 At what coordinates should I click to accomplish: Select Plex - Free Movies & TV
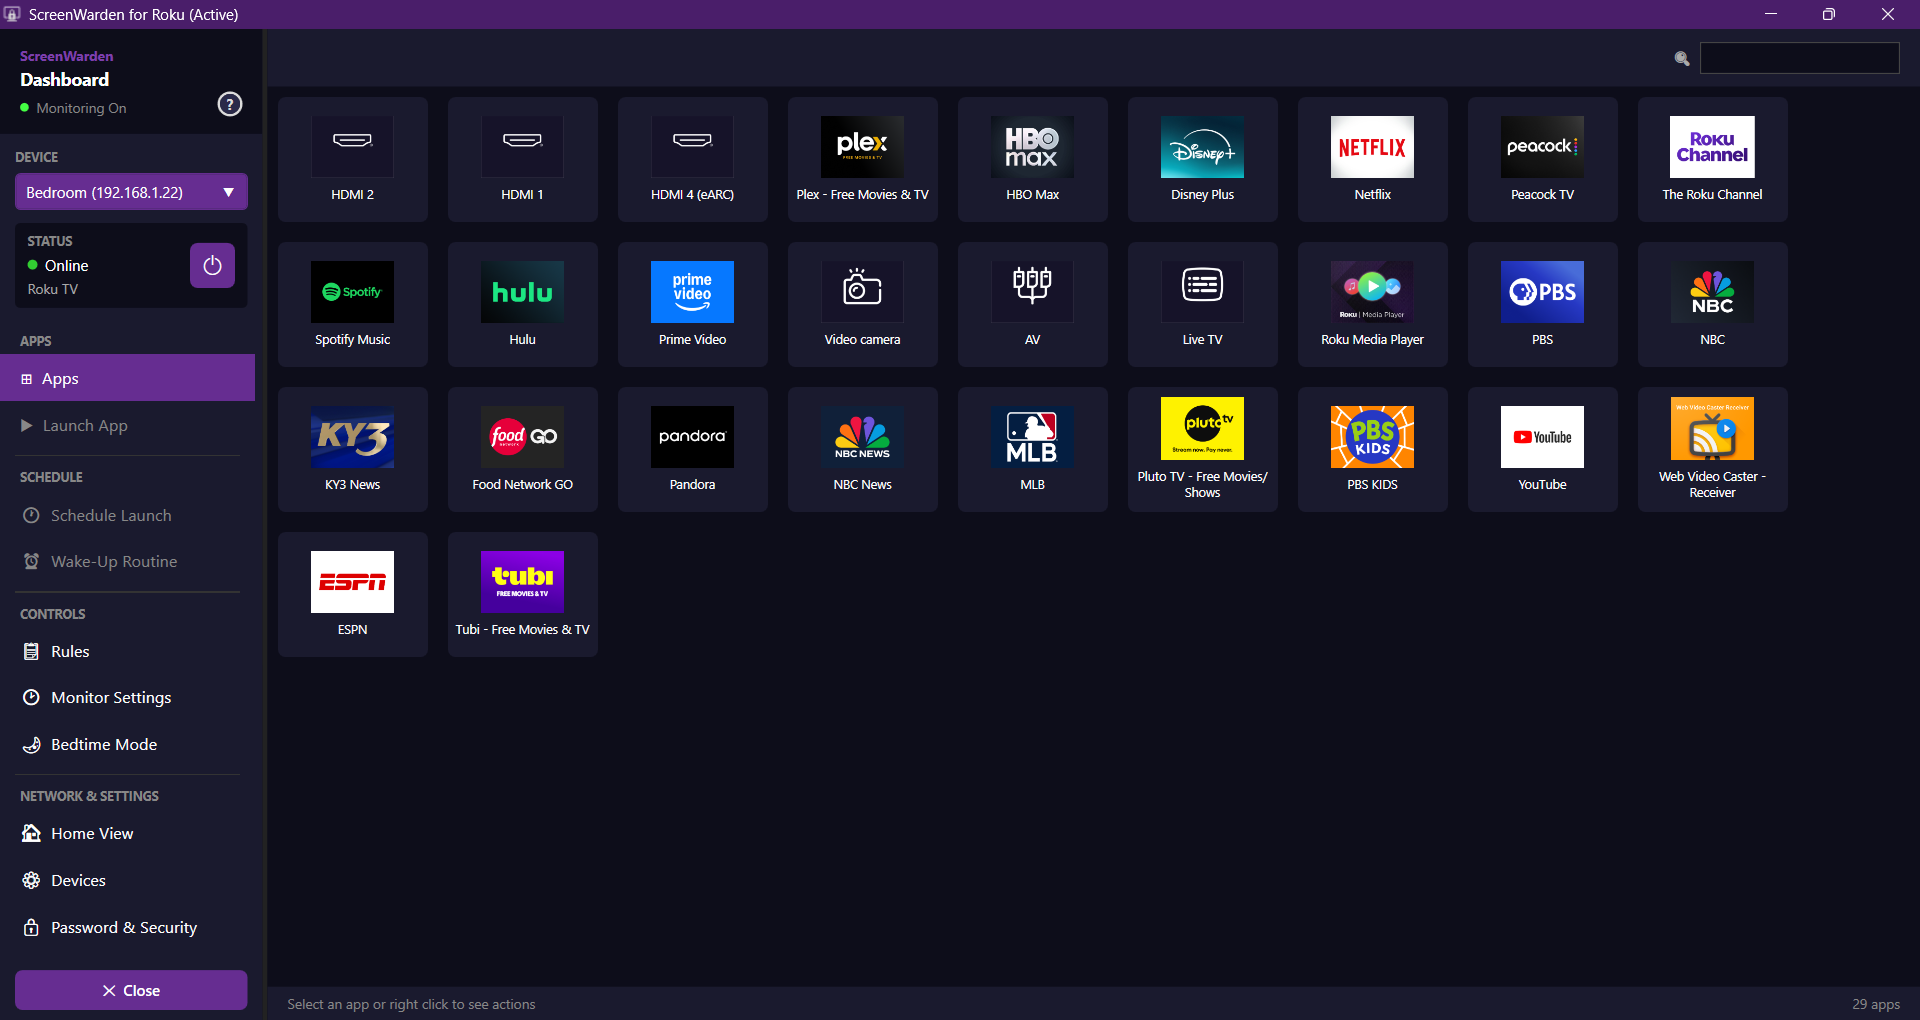(862, 160)
